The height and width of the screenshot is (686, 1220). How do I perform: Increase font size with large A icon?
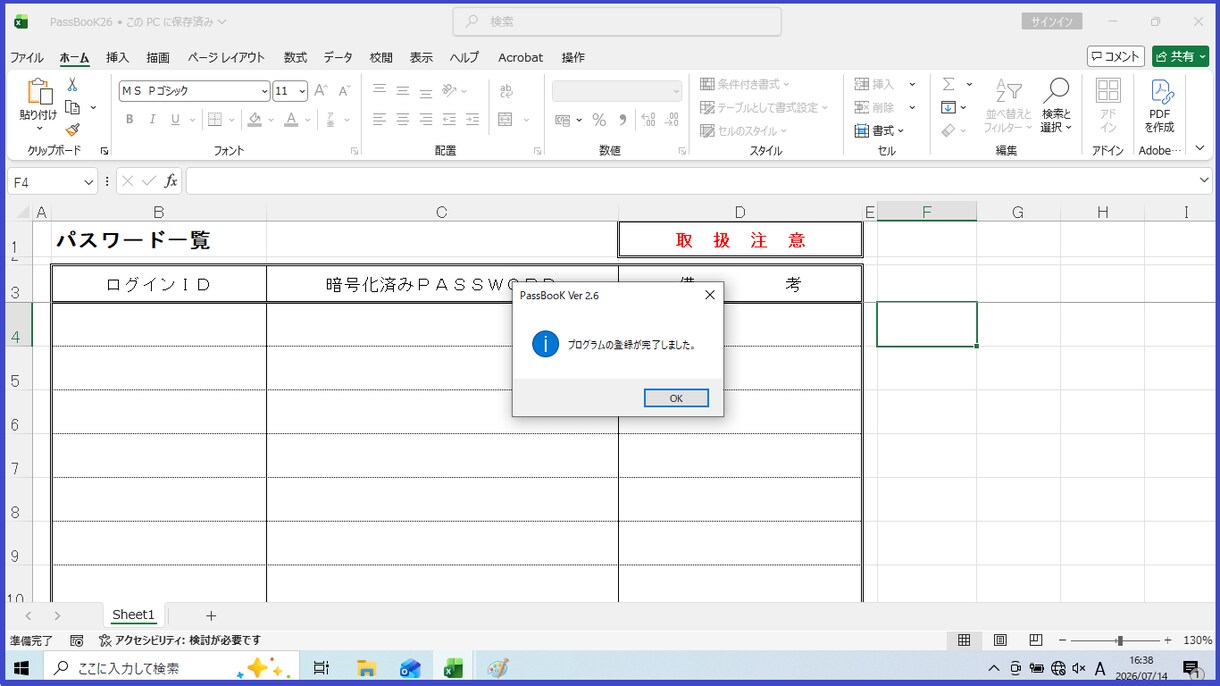[x=321, y=91]
